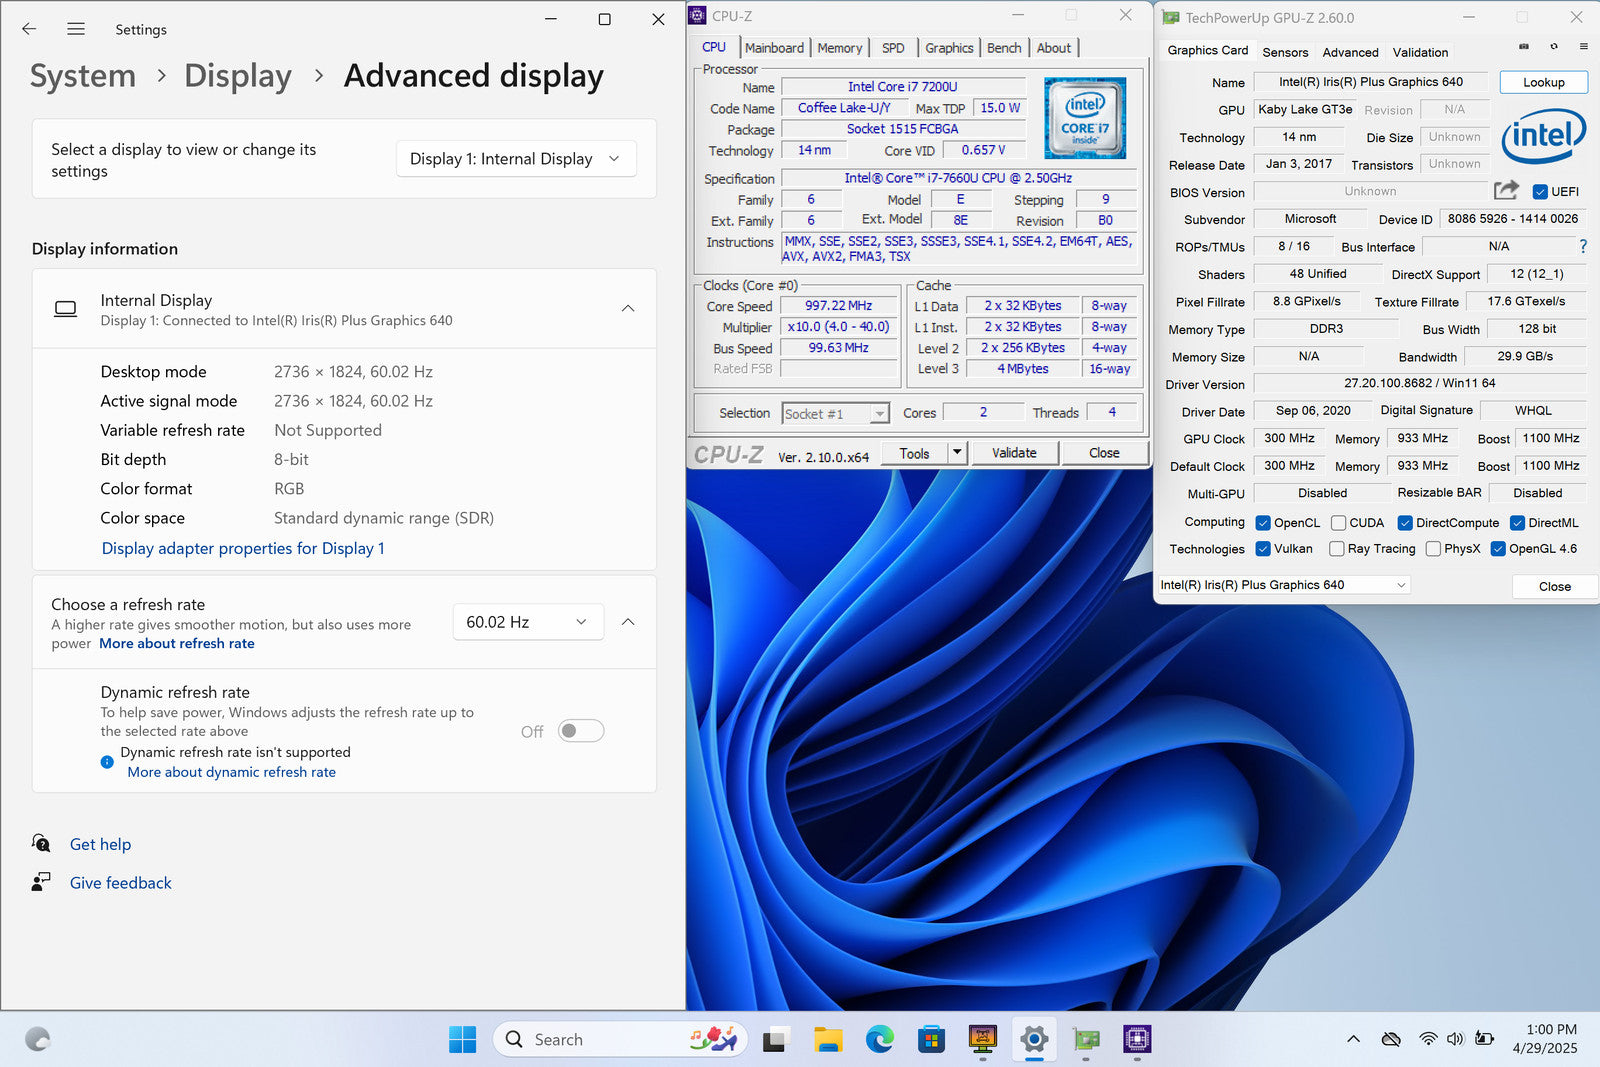The width and height of the screenshot is (1600, 1067).
Task: Open the Settings hamburger navigation menu
Action: tap(76, 29)
